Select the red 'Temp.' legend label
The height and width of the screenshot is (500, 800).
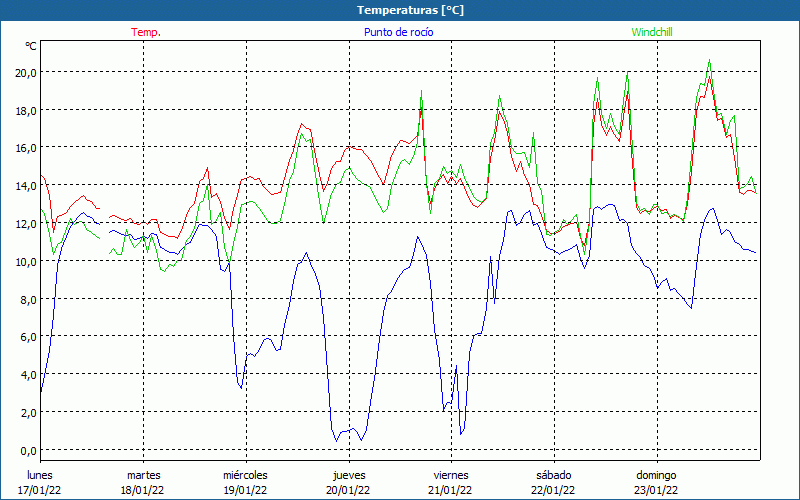(146, 32)
